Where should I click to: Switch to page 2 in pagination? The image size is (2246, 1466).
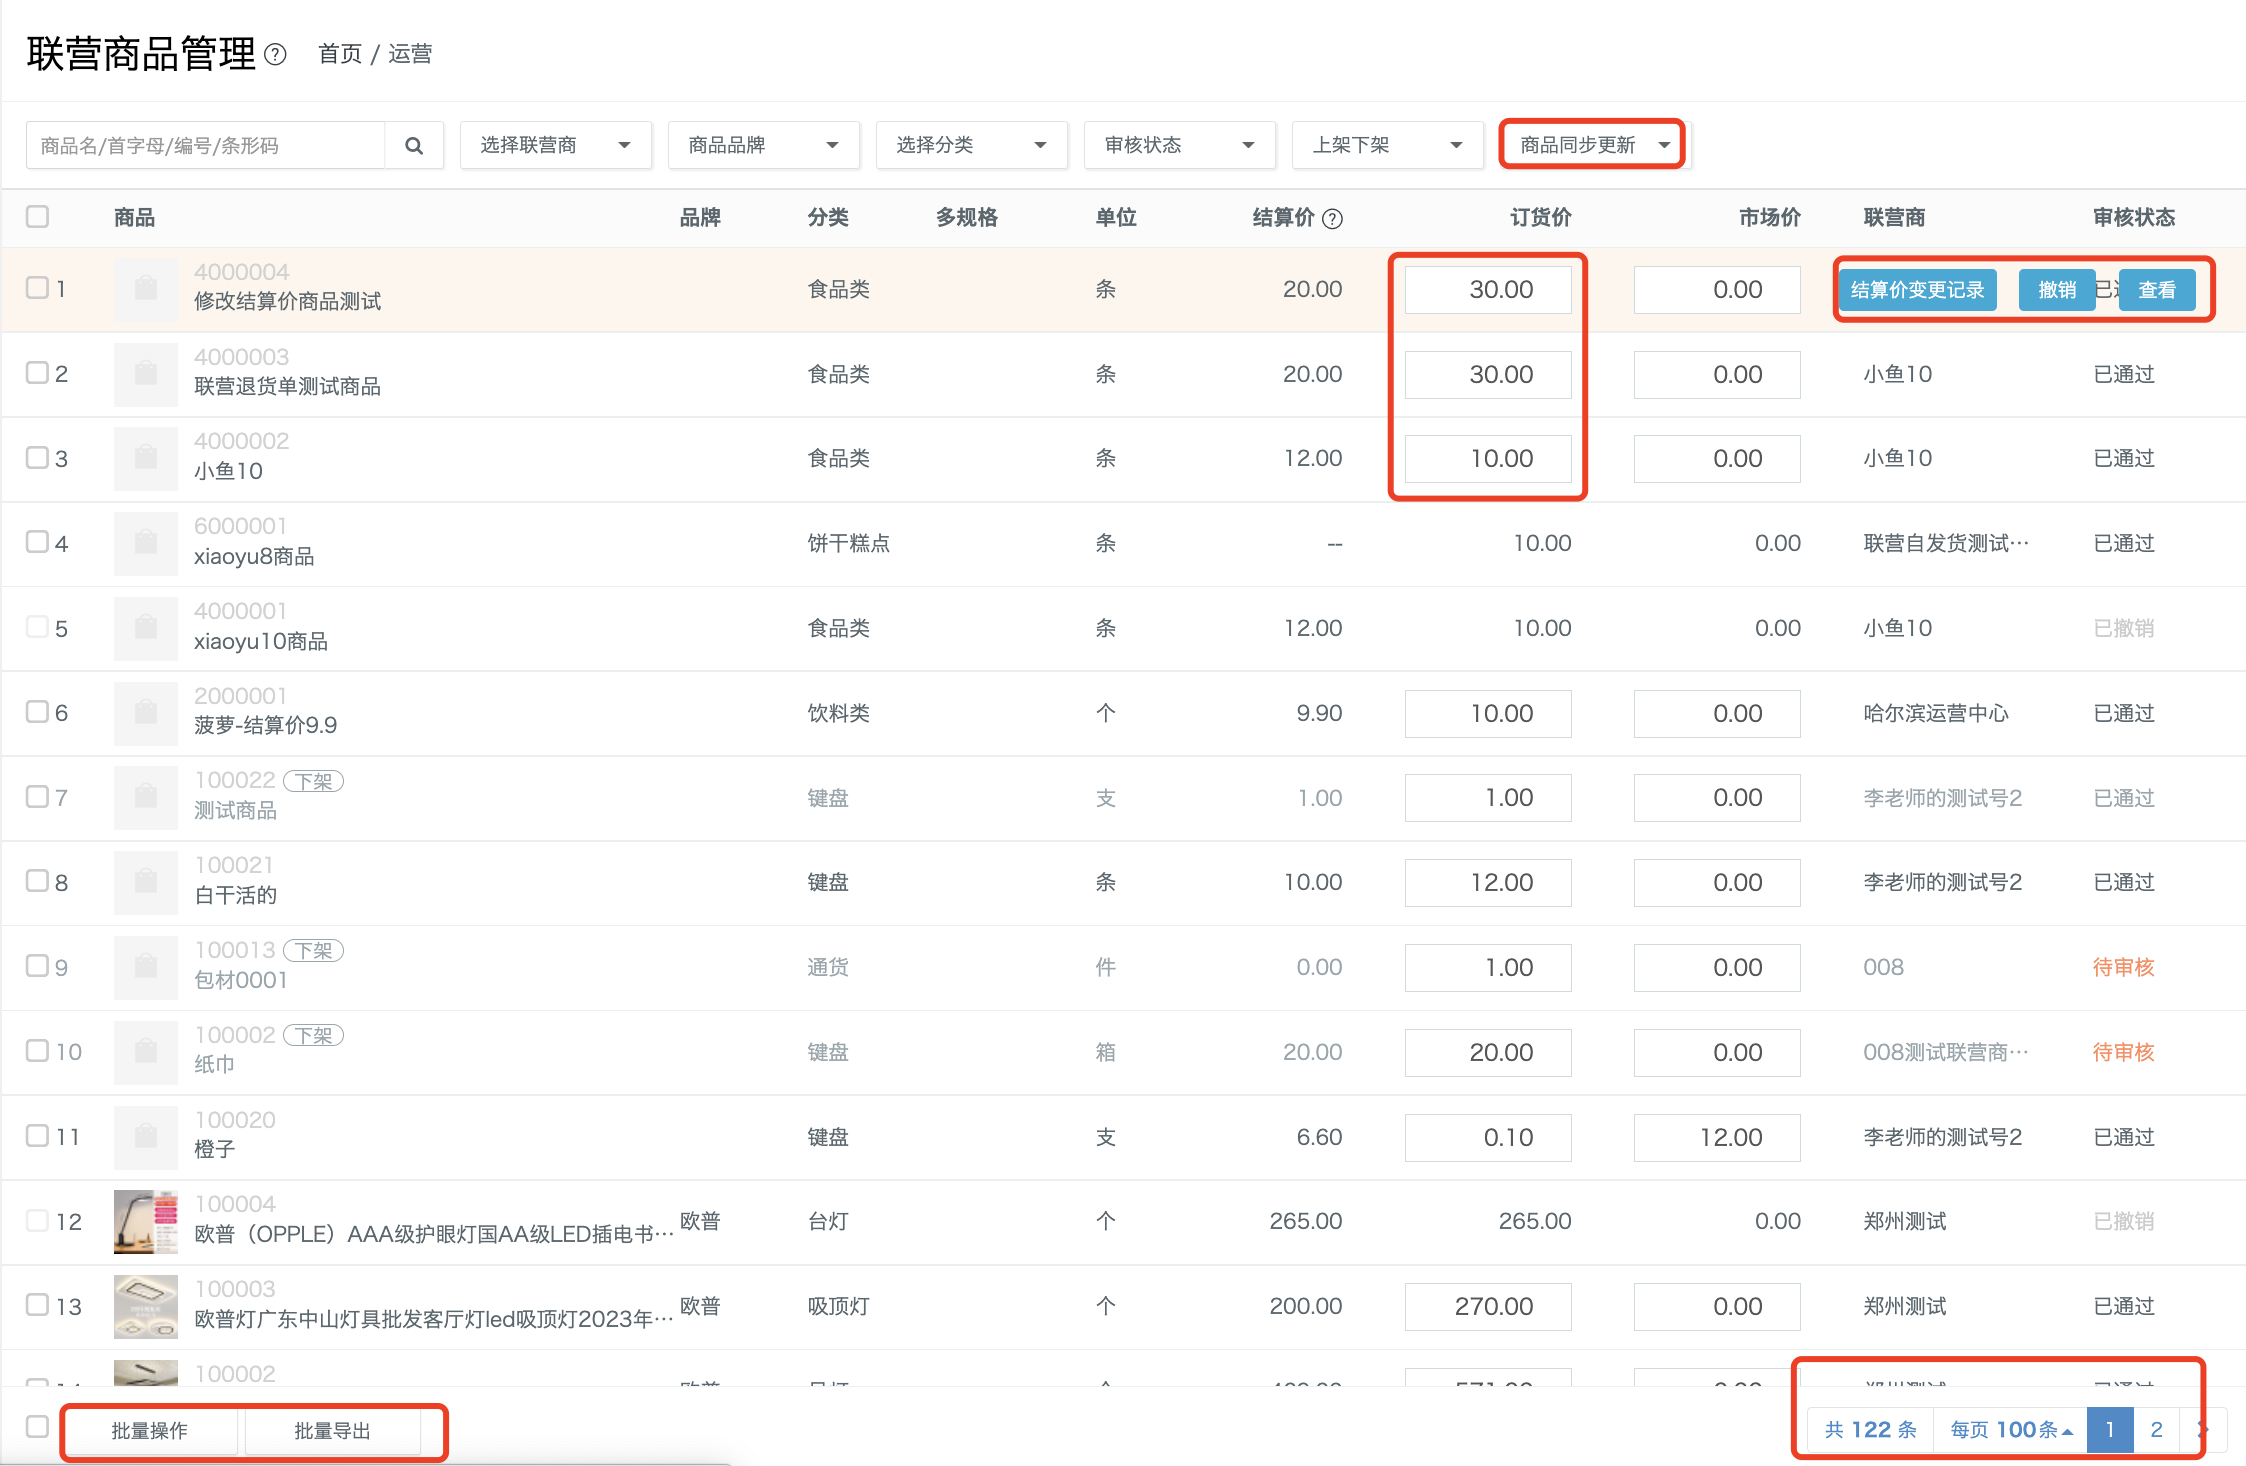[x=2156, y=1430]
